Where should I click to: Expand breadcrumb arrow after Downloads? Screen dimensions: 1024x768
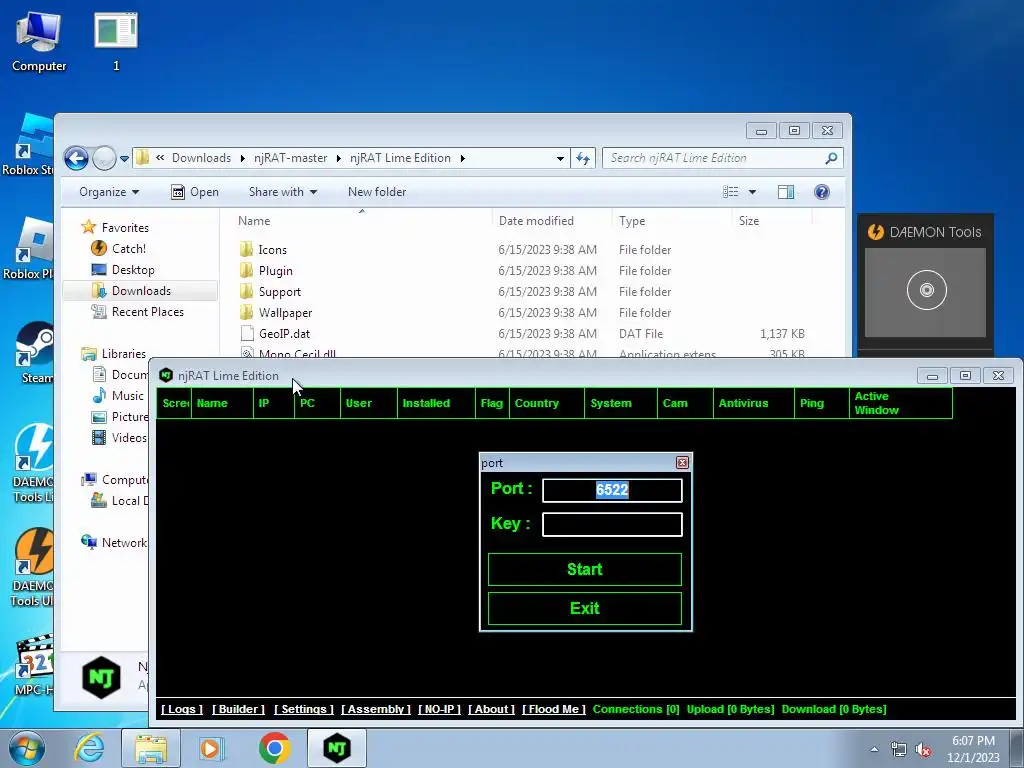click(242, 158)
